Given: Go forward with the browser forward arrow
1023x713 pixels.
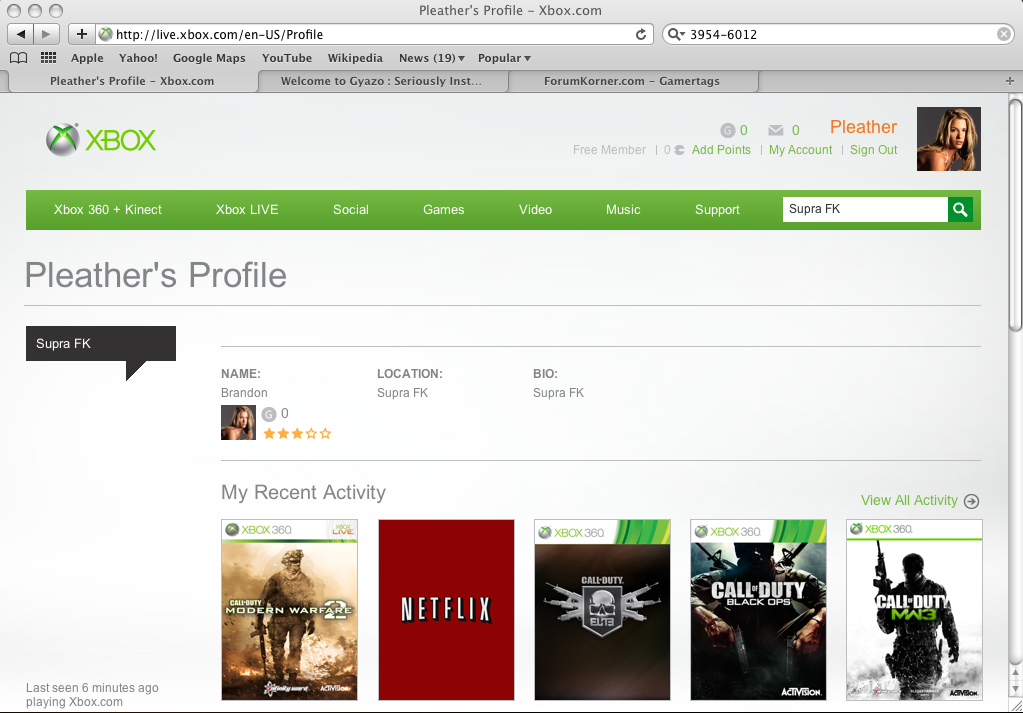Looking at the screenshot, I should point(46,34).
